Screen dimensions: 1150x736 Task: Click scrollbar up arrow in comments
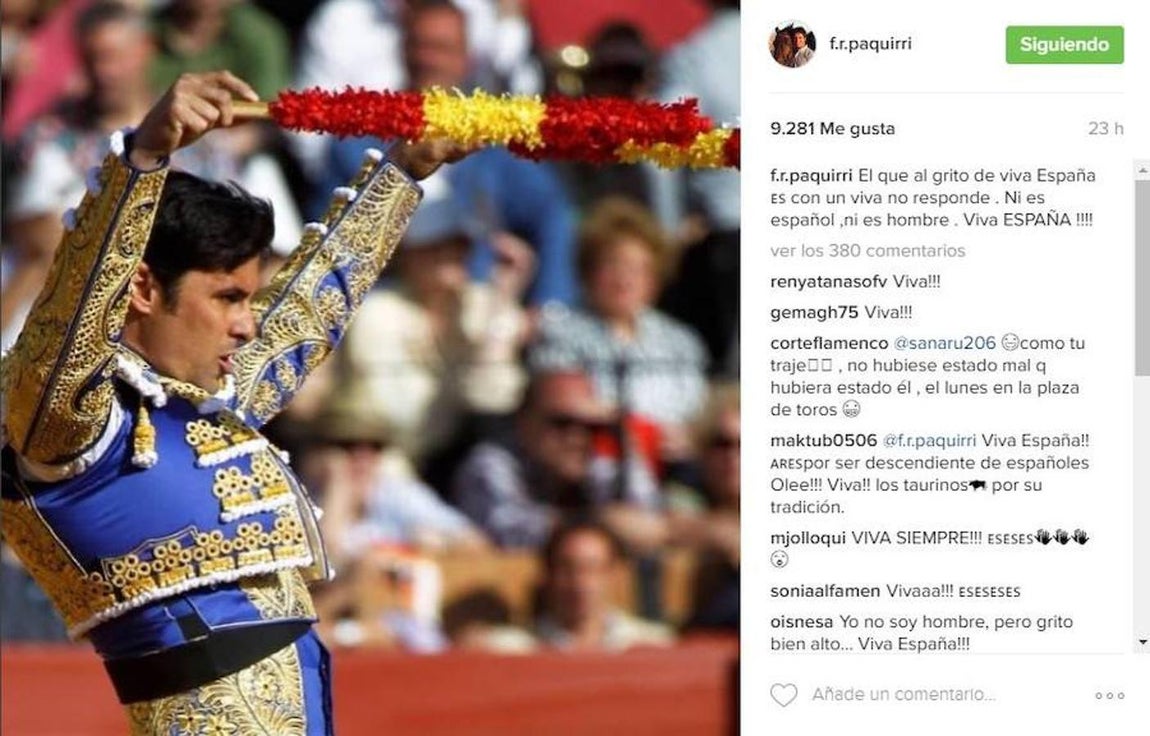[x=1143, y=170]
